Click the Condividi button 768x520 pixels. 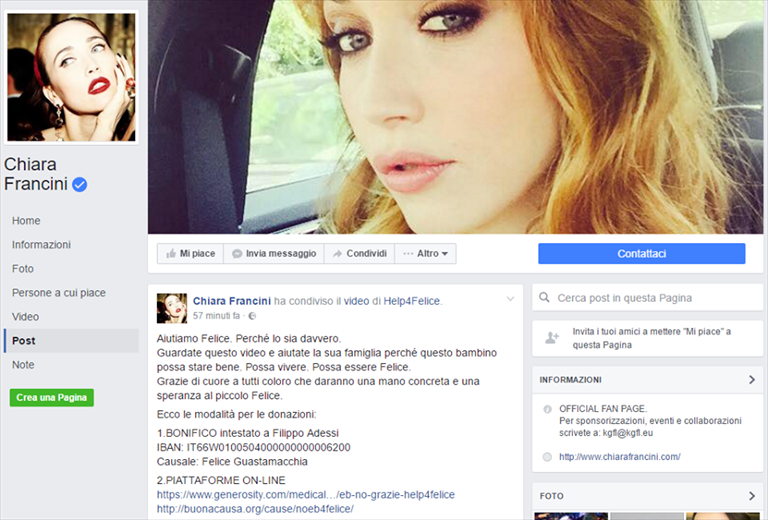[x=359, y=254]
